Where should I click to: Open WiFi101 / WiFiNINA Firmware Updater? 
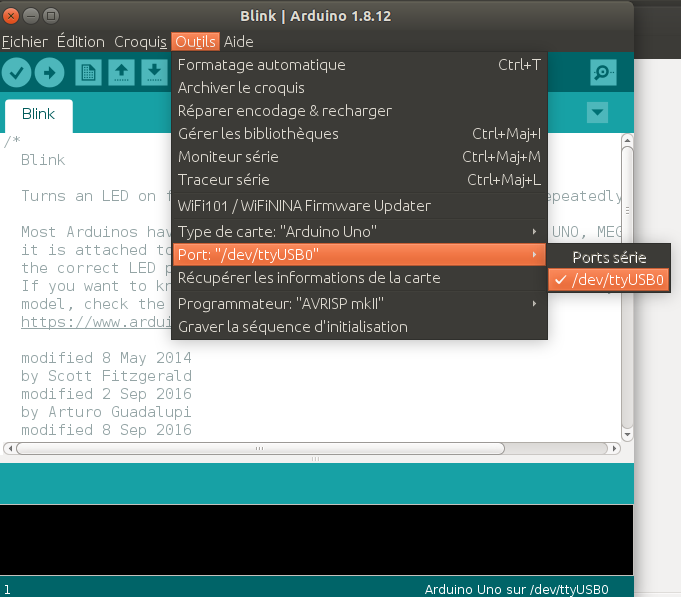tap(359, 206)
